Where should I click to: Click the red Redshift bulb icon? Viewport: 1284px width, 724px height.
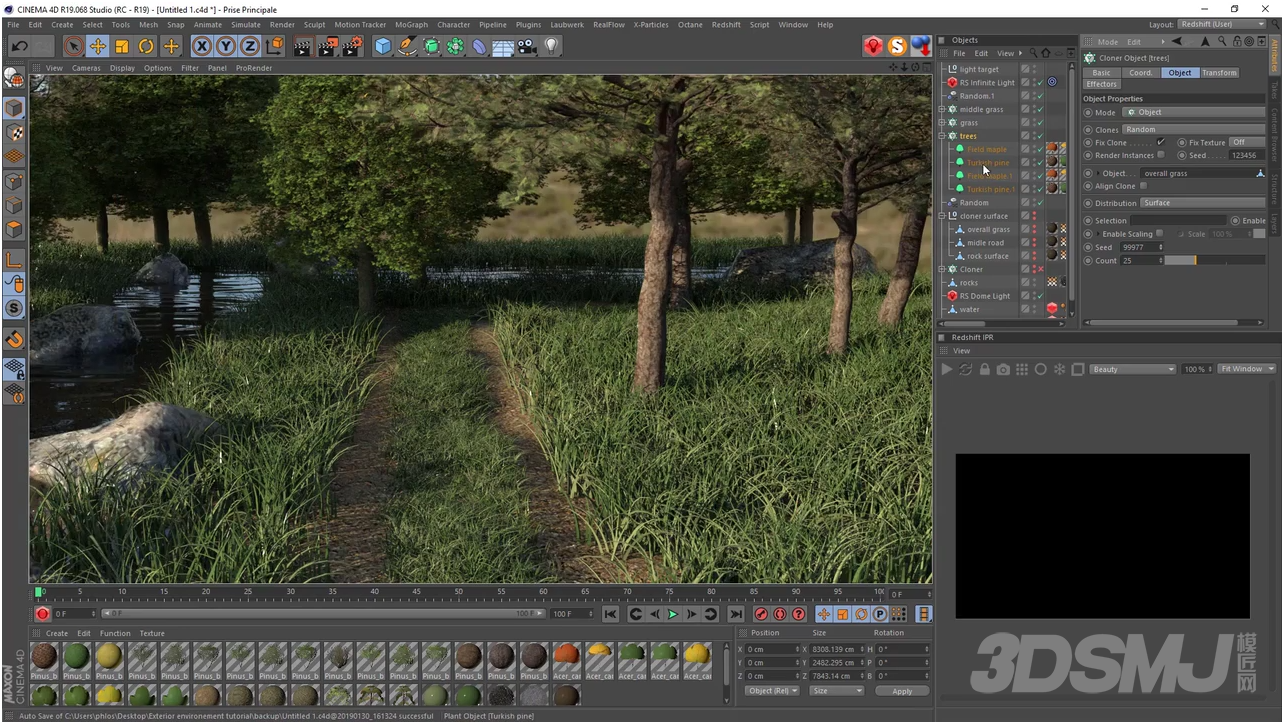(873, 46)
